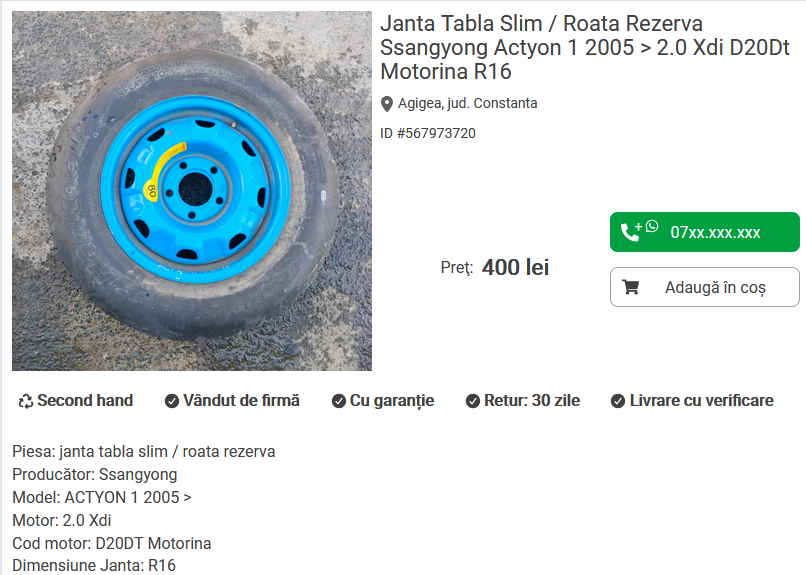This screenshot has height=575, width=806.
Task: Click the phone and WhatsApp icon
Action: (x=639, y=231)
